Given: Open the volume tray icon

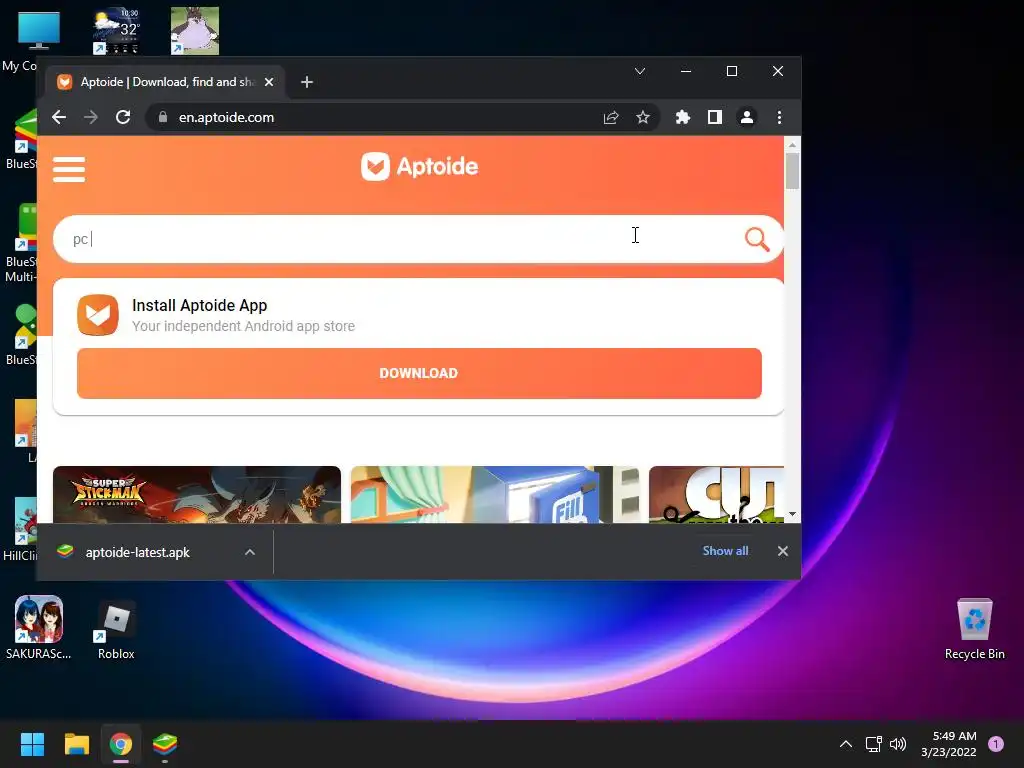Looking at the screenshot, I should [x=898, y=744].
